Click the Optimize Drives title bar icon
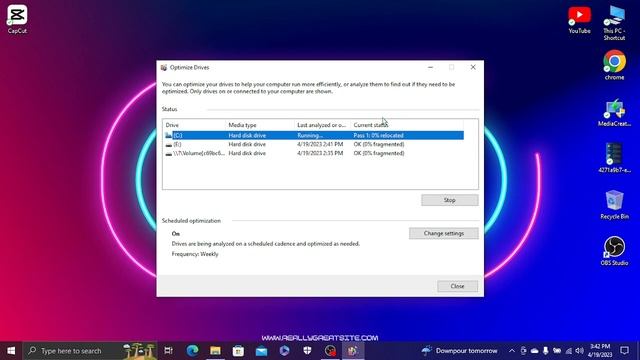Screen dimensions: 640x360 164,68
